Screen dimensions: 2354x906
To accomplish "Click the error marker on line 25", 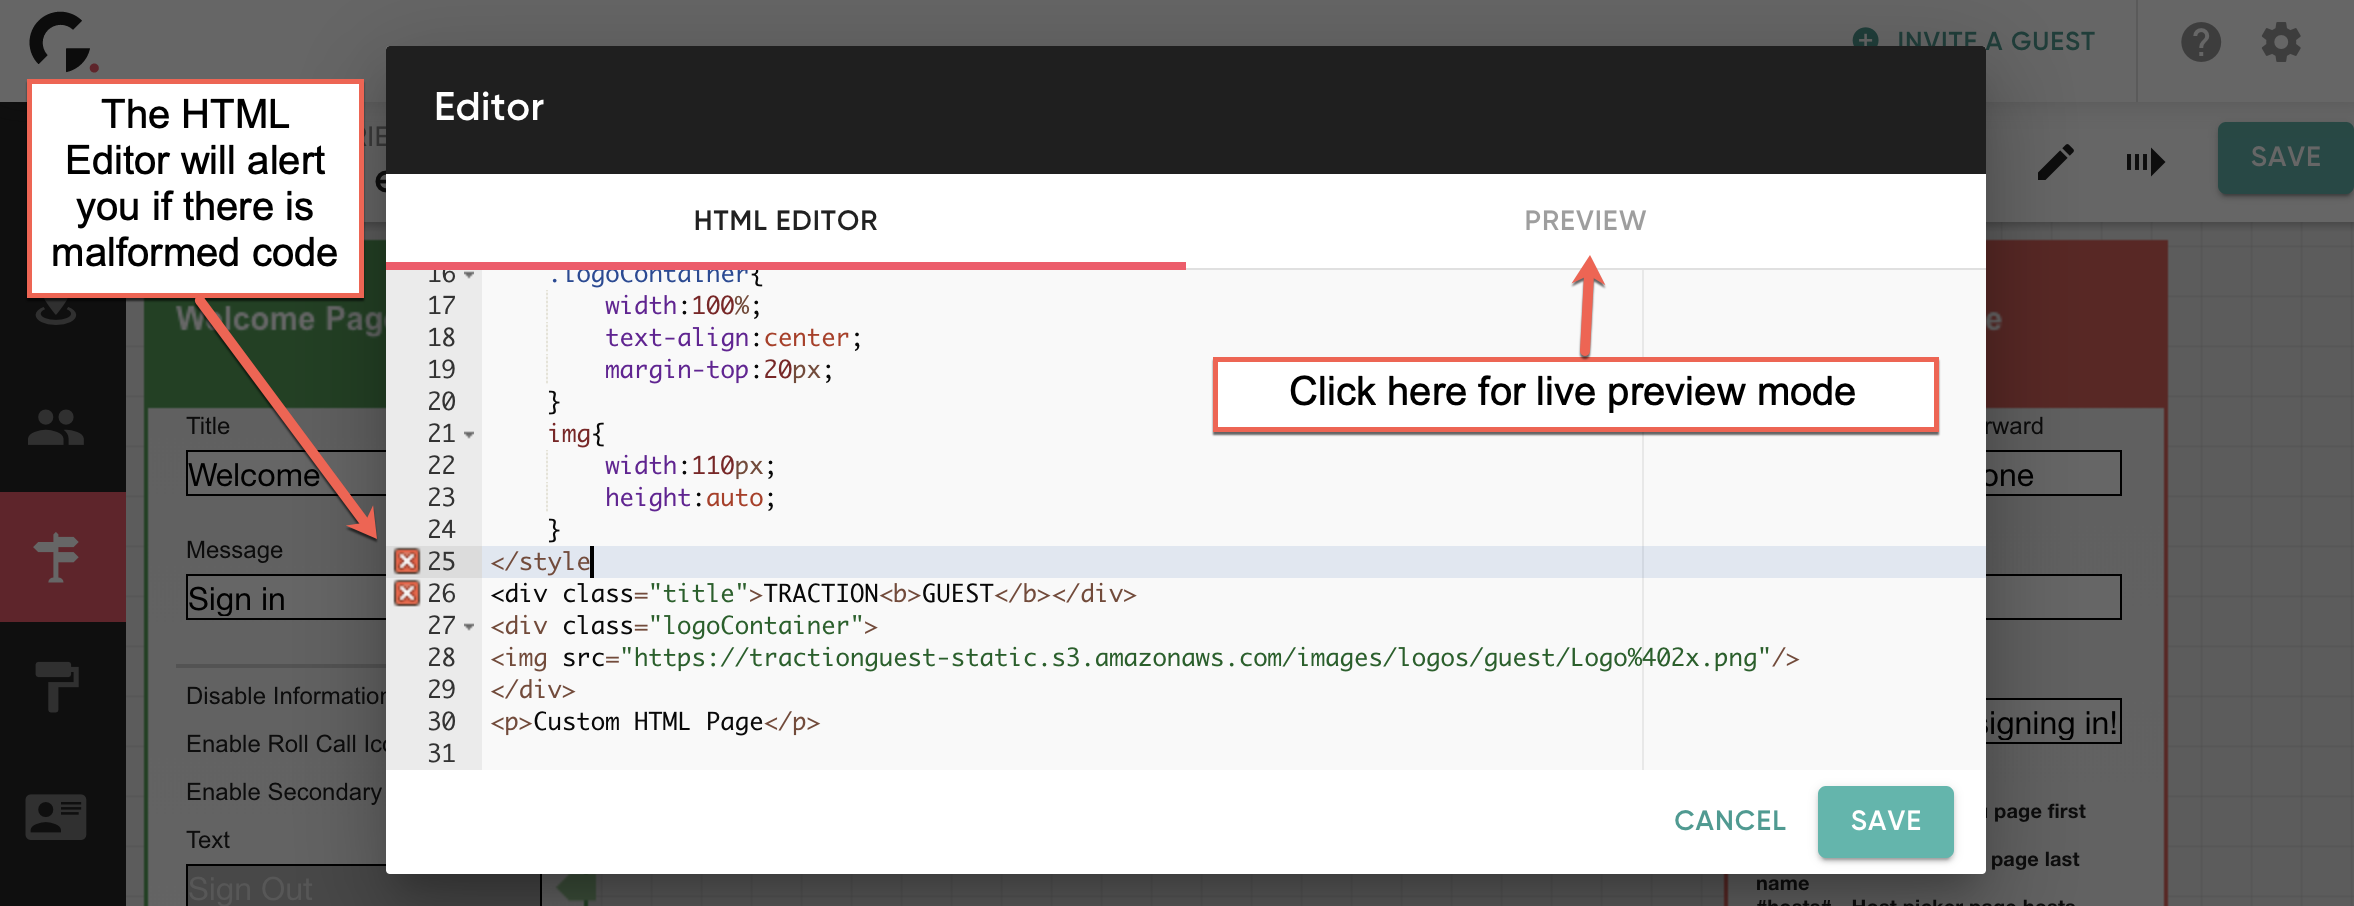I will pos(406,562).
